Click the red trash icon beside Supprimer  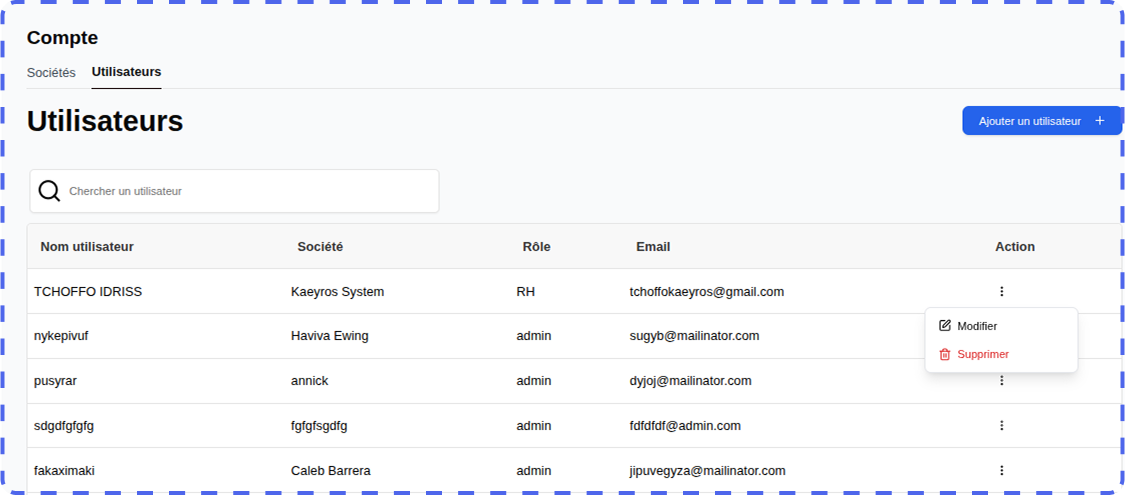tap(945, 354)
